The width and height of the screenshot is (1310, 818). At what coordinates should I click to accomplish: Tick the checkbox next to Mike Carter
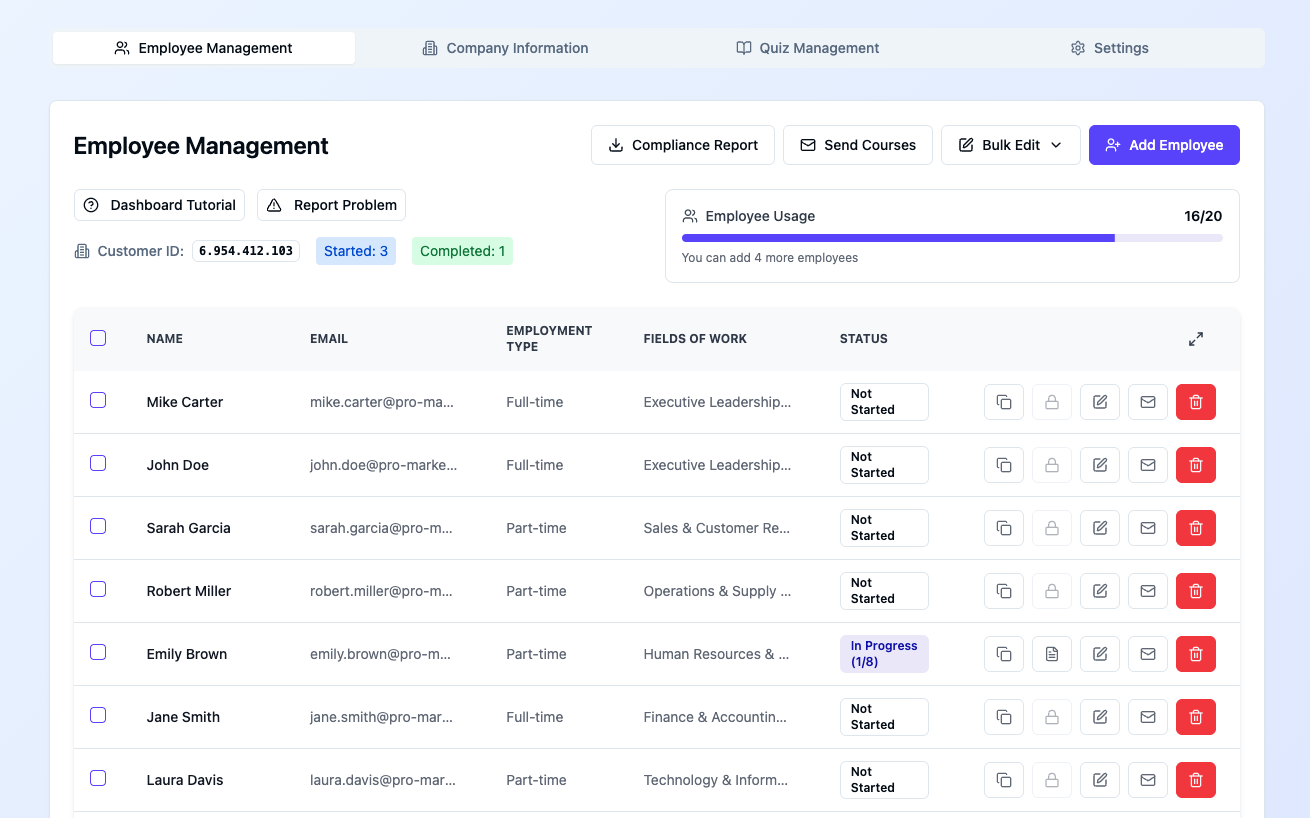pos(97,399)
